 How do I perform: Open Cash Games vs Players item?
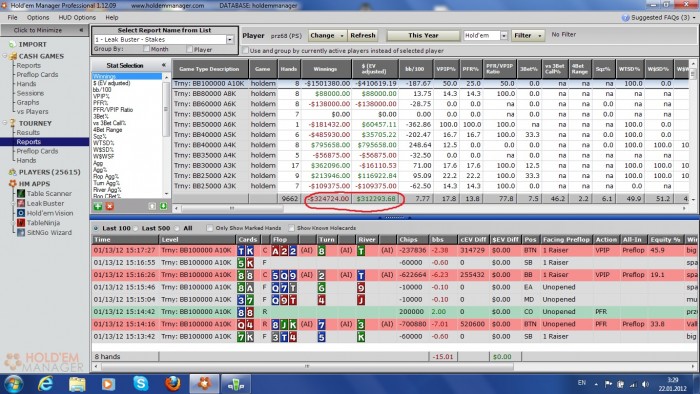tap(32, 112)
